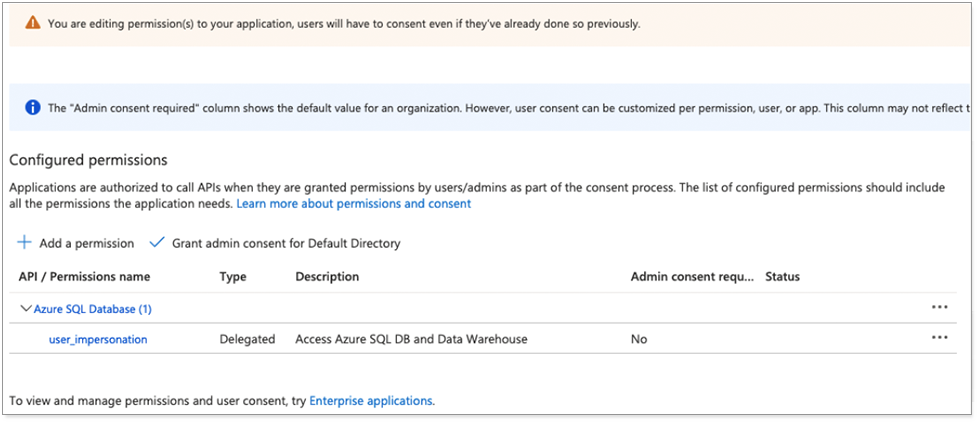
Task: Sort by API / Permissions name column
Action: tap(84, 276)
